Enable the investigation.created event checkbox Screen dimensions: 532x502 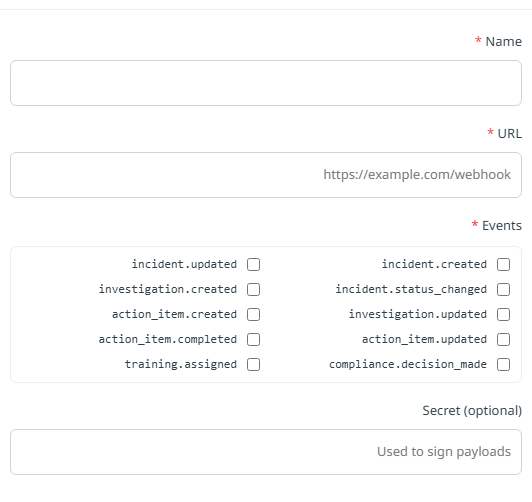pyautogui.click(x=253, y=290)
